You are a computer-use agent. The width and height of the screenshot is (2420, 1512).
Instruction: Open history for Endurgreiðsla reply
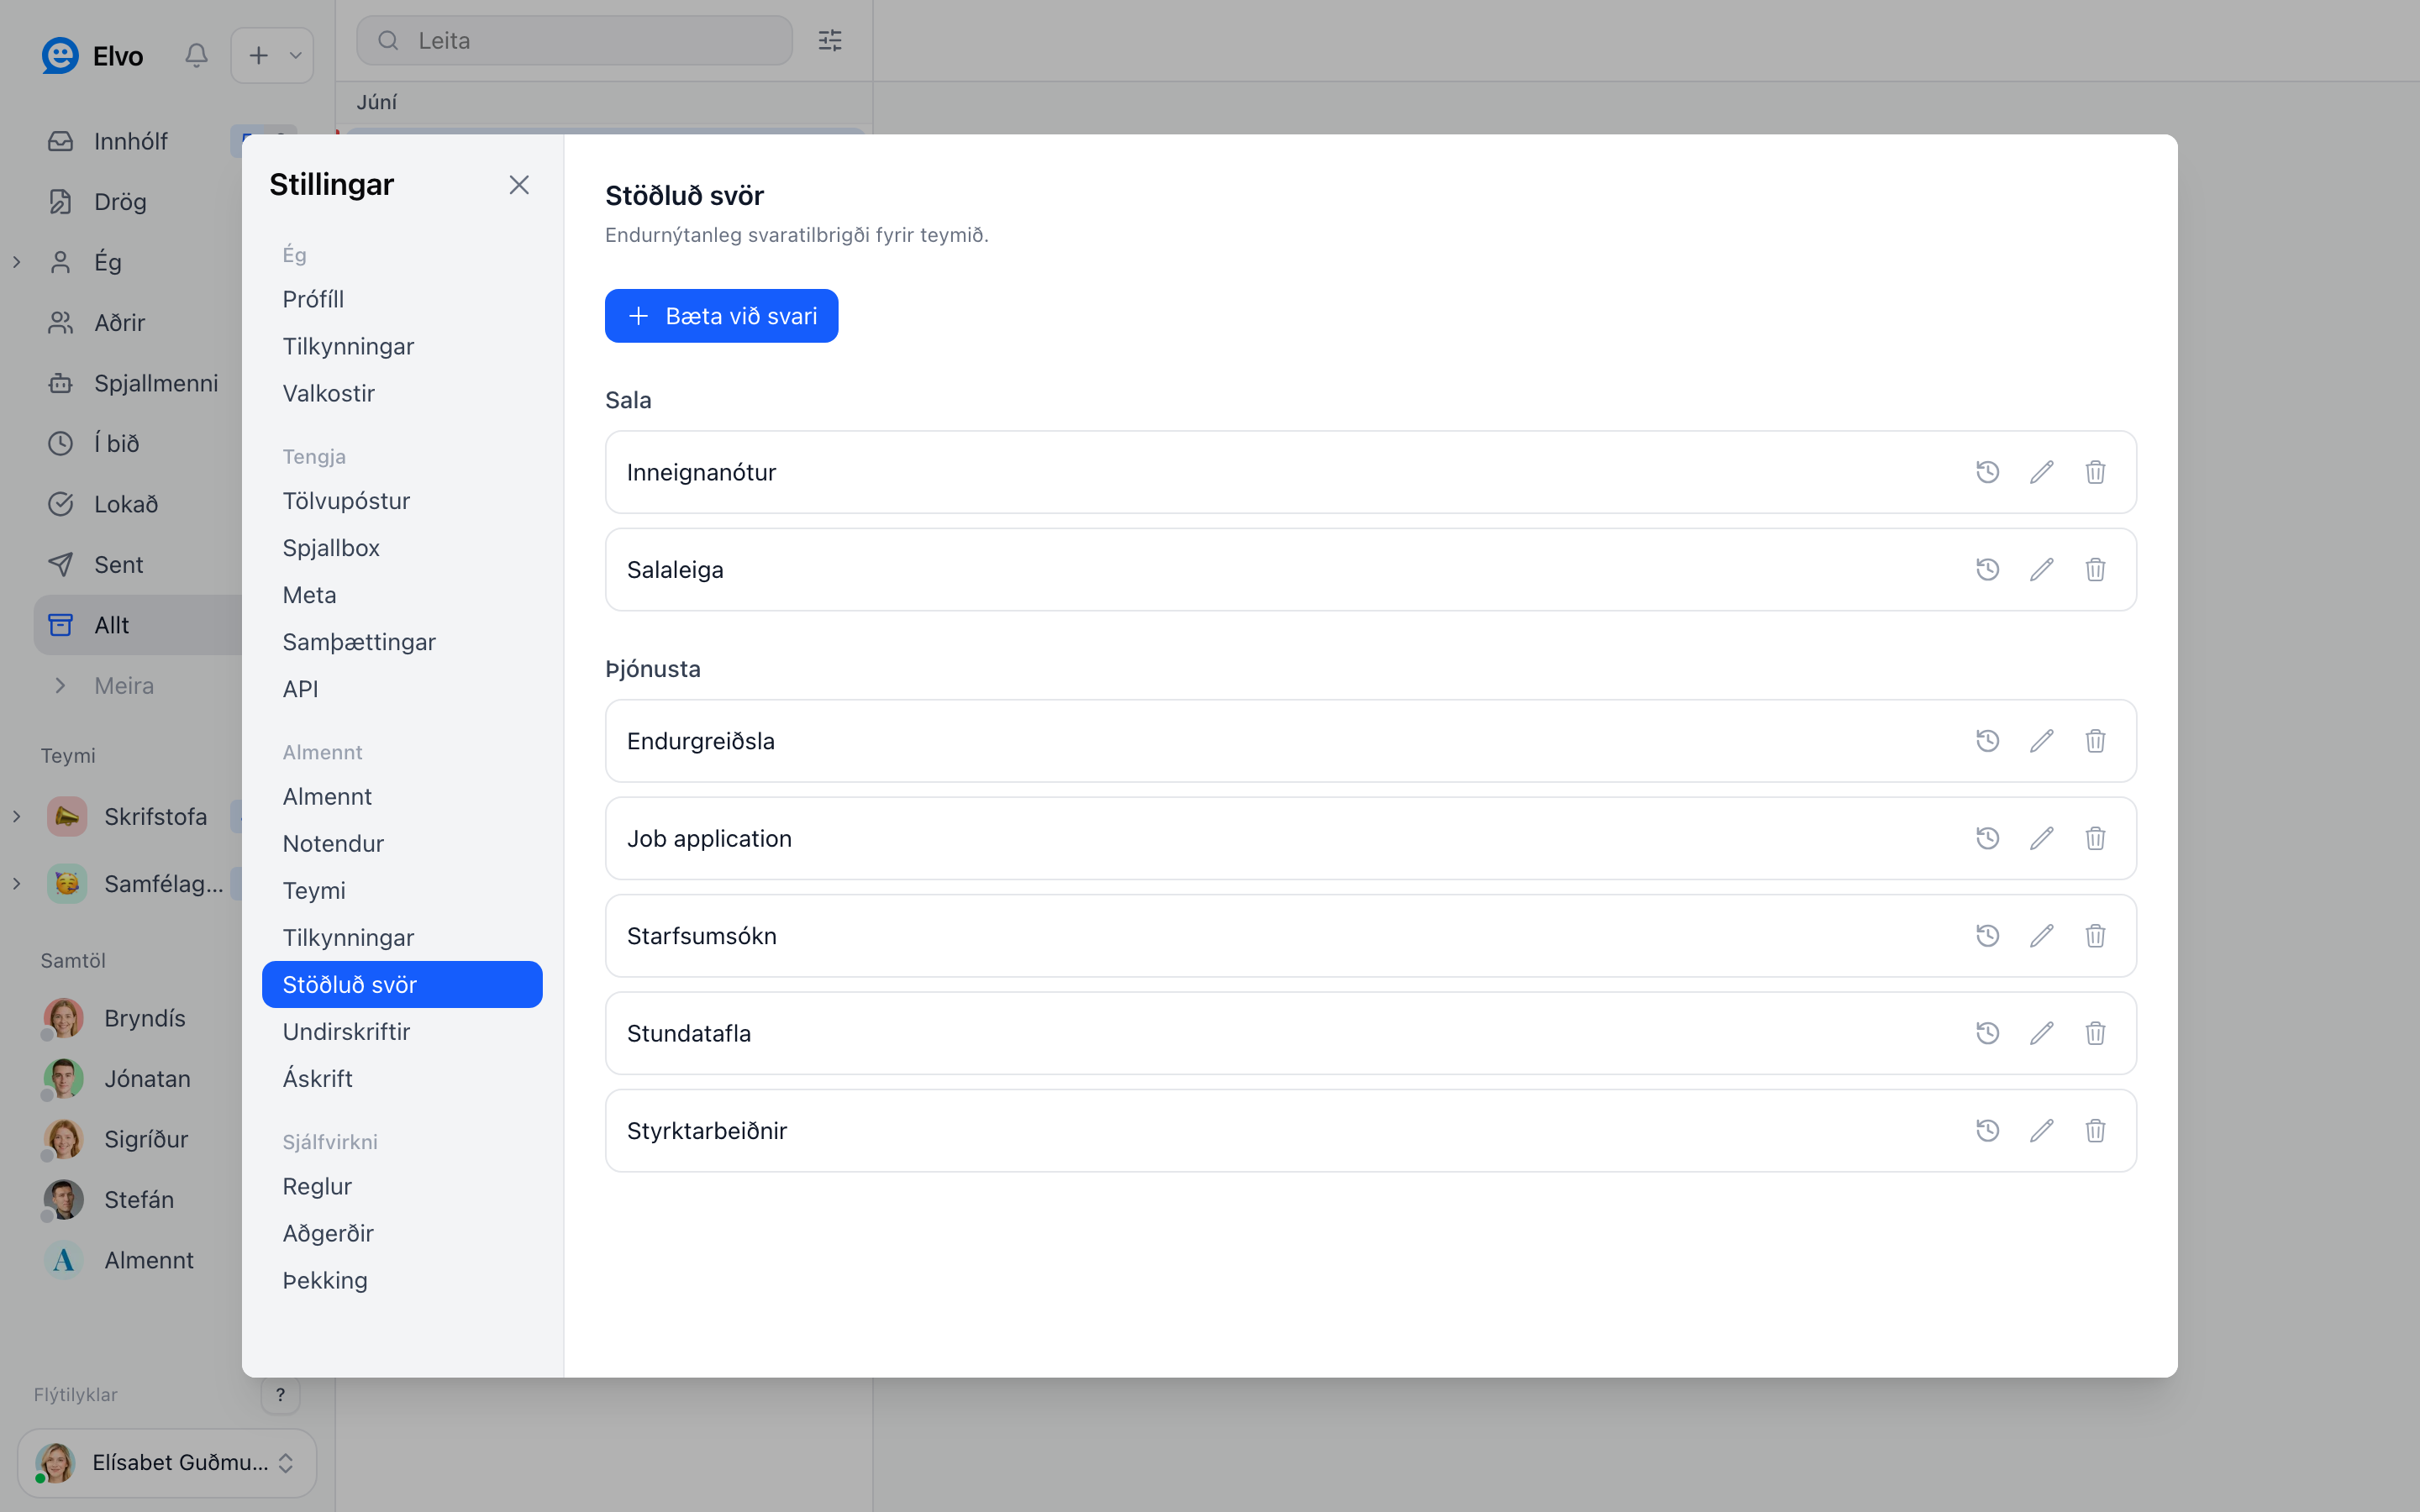click(1987, 741)
